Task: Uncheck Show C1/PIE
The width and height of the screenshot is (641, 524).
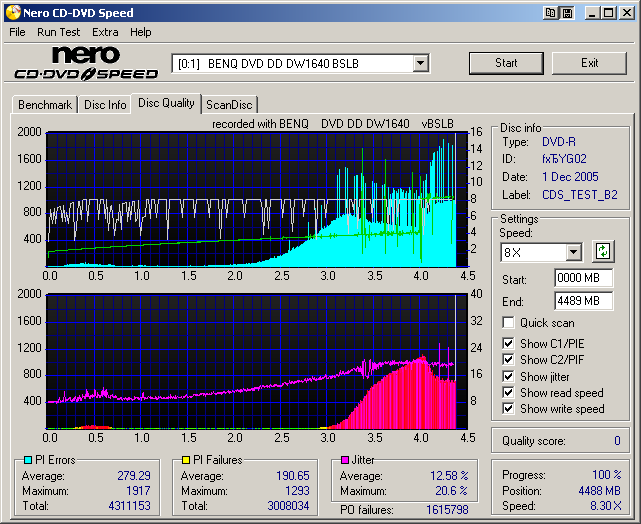Action: [x=509, y=344]
